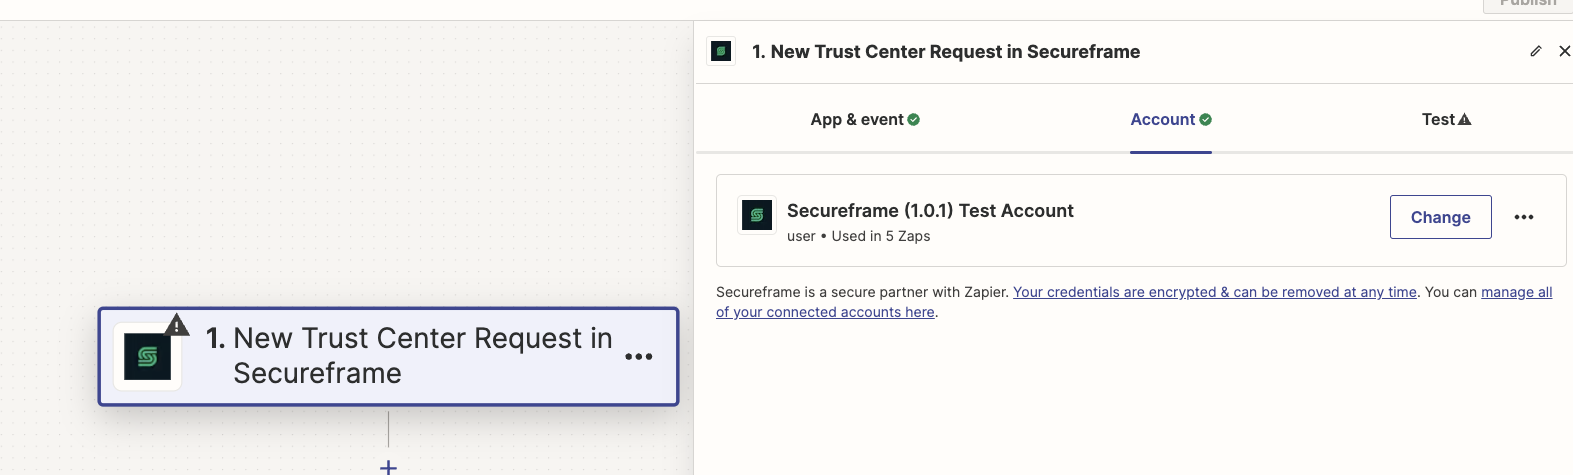This screenshot has height=475, width=1573.
Task: Click the Secureframe icon in panel header
Action: 721,51
